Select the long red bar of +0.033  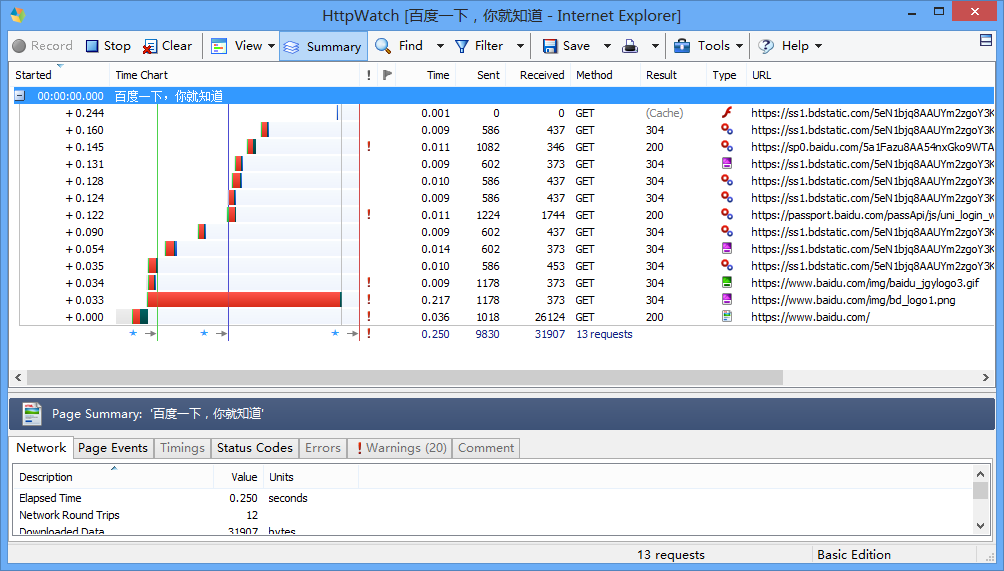point(244,300)
